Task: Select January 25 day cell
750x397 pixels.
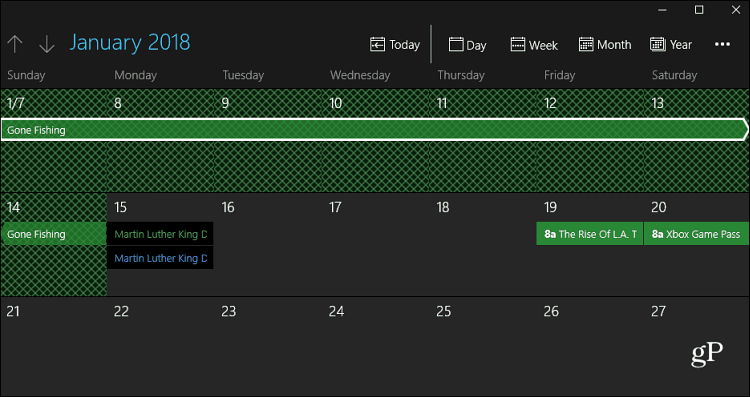Action: (x=483, y=346)
